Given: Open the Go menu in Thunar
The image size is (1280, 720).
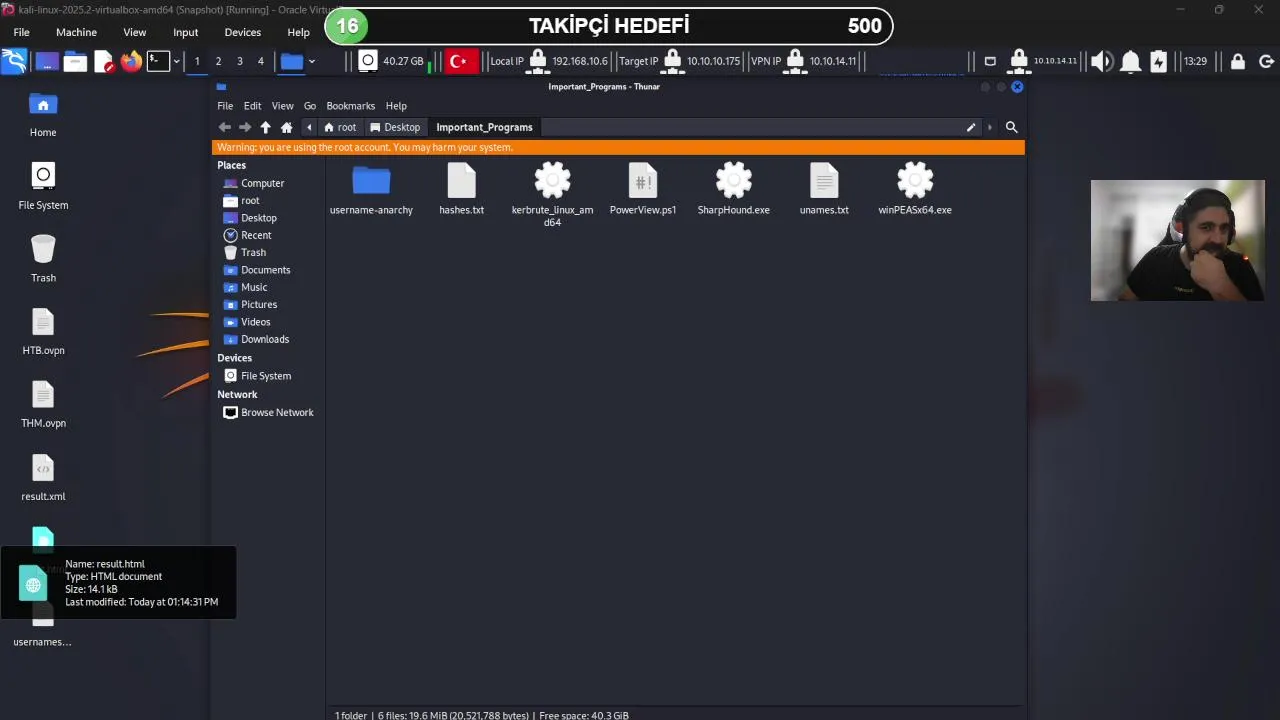Looking at the screenshot, I should (x=310, y=106).
